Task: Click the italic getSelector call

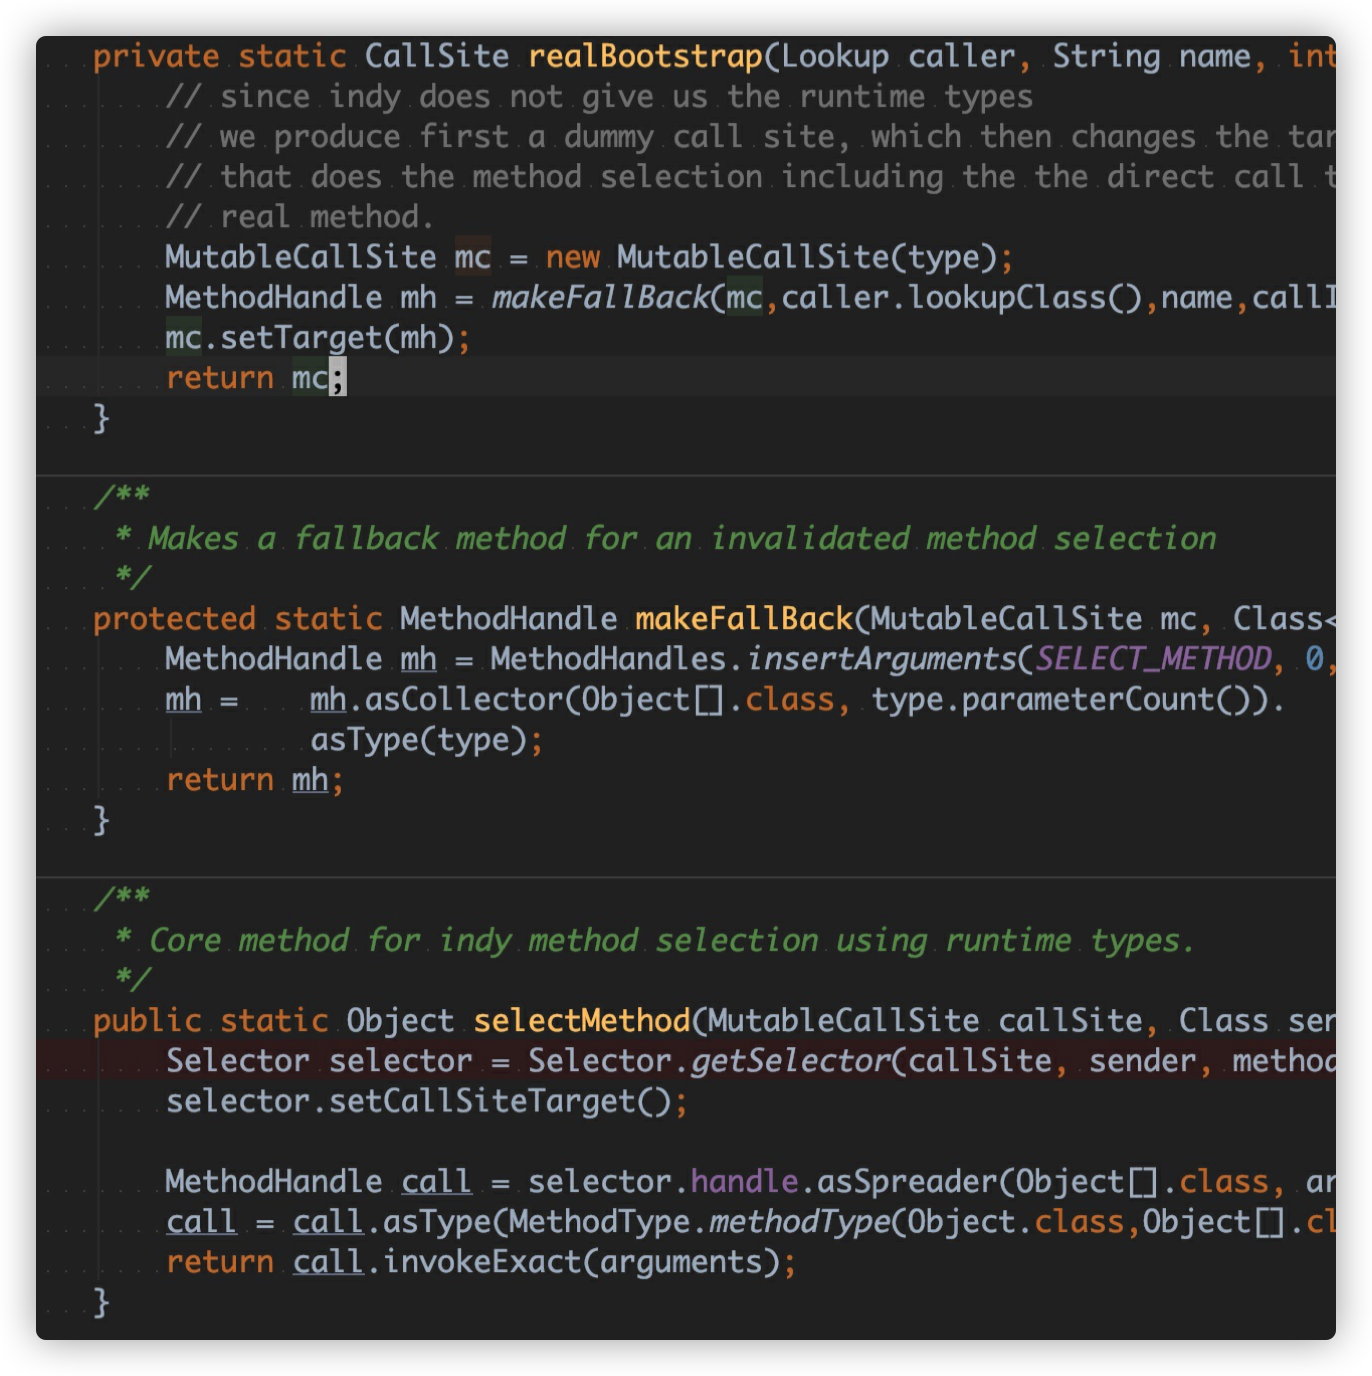Action: coord(790,1061)
